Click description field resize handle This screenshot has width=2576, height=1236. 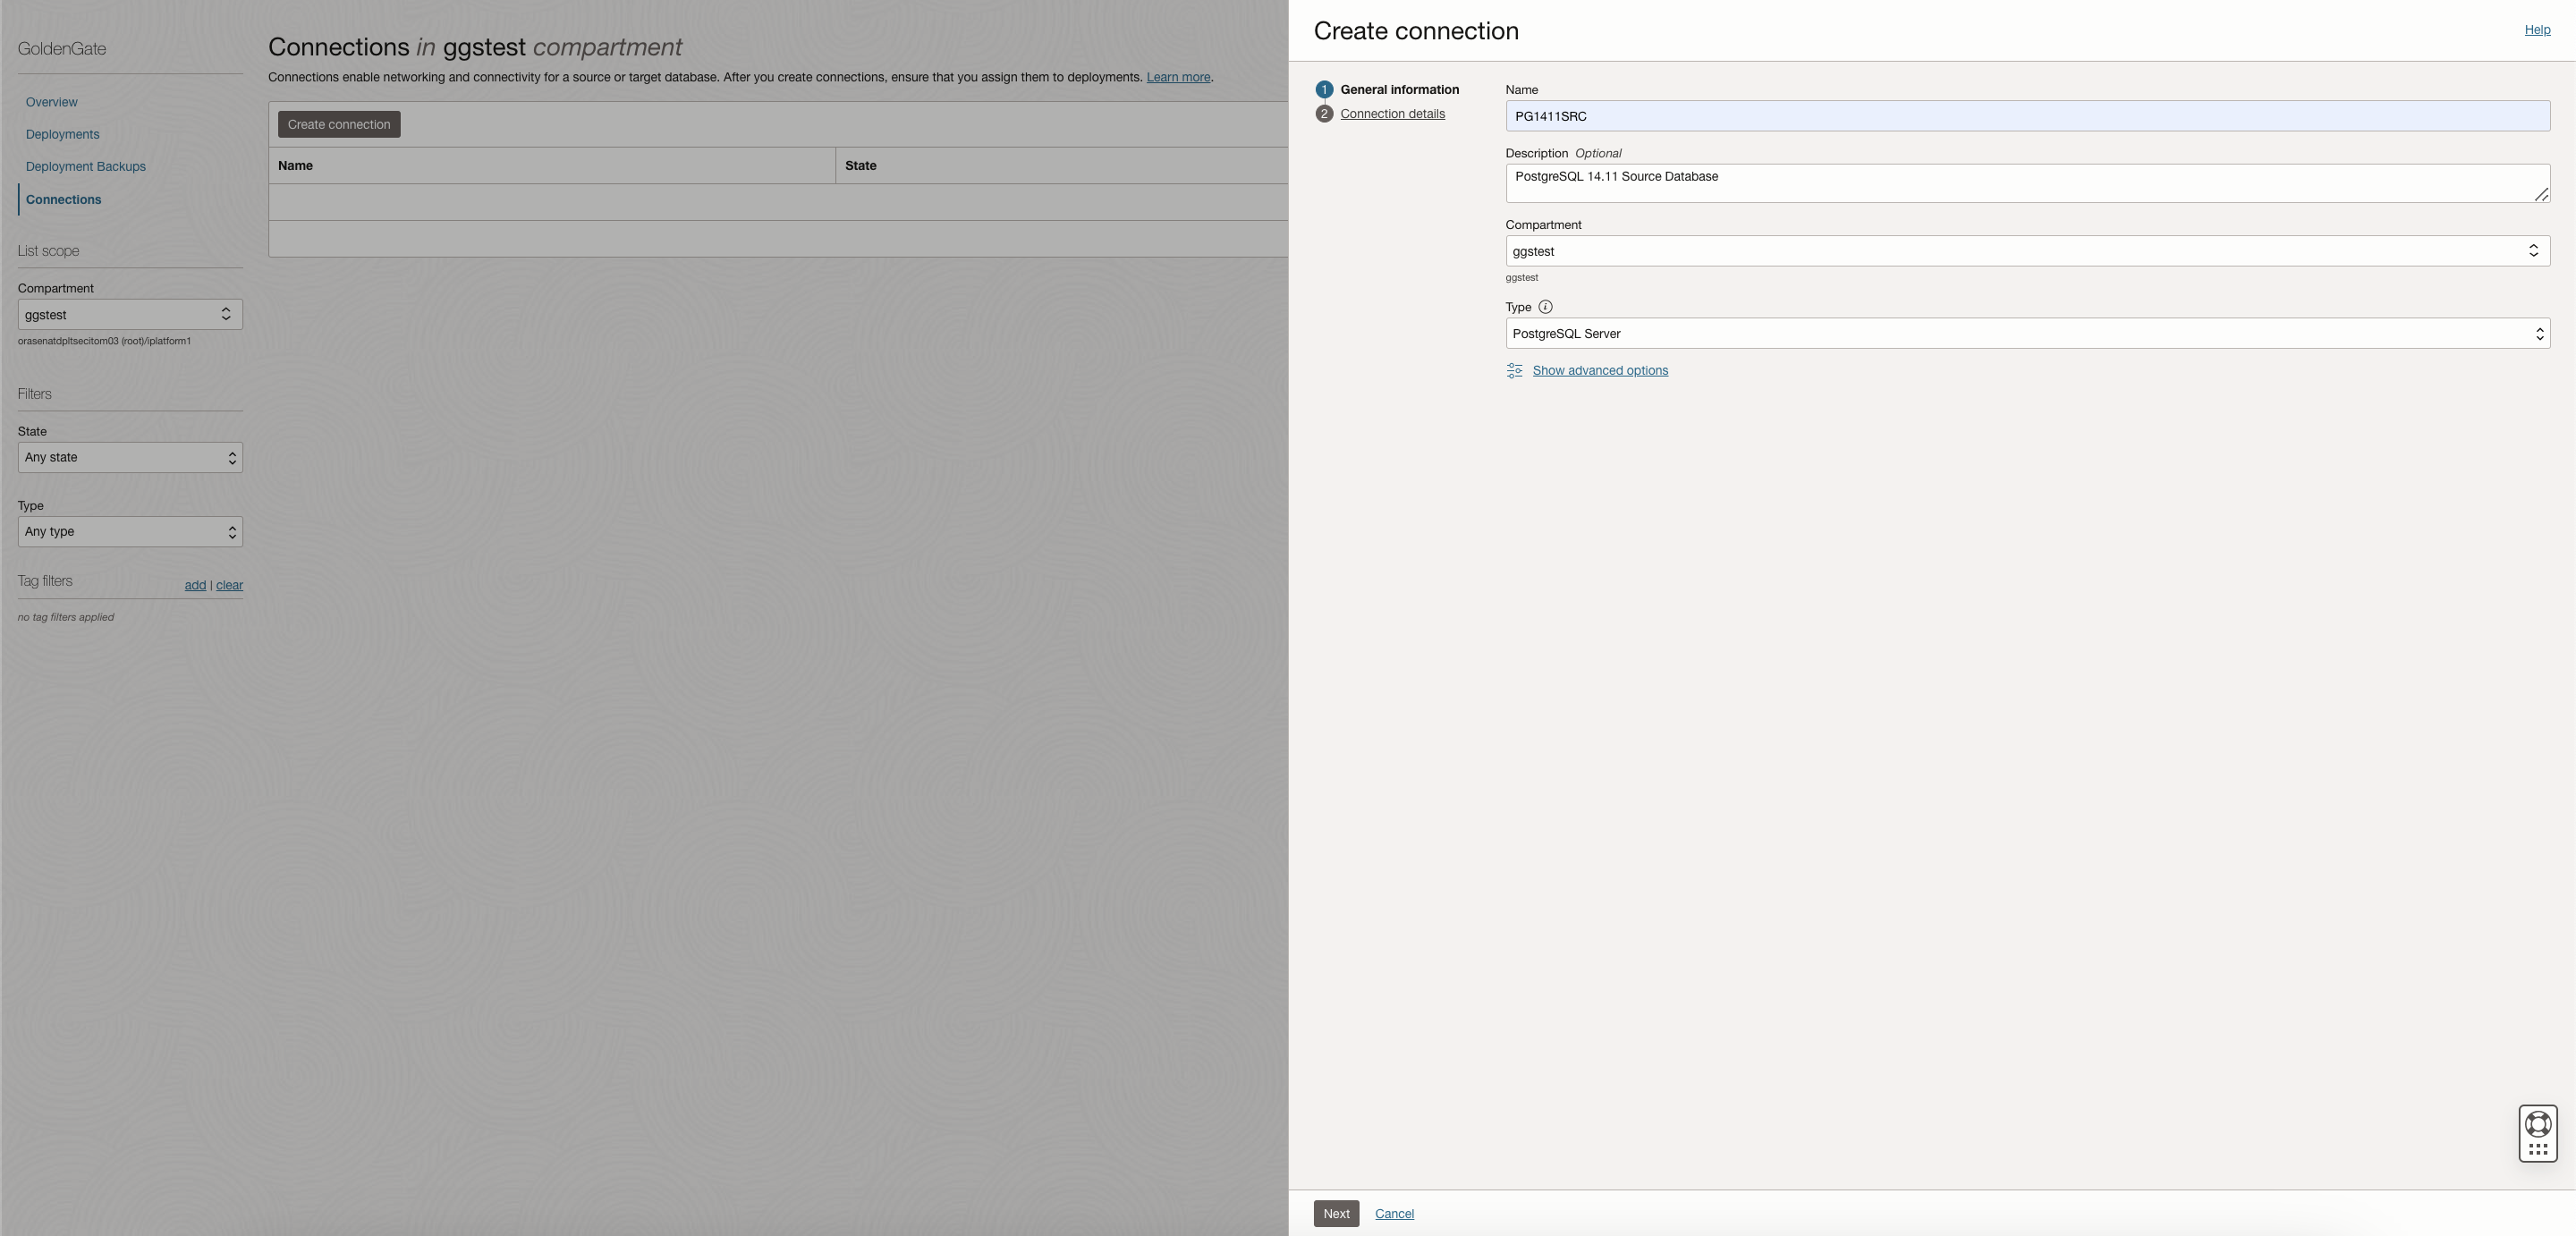pos(2541,195)
